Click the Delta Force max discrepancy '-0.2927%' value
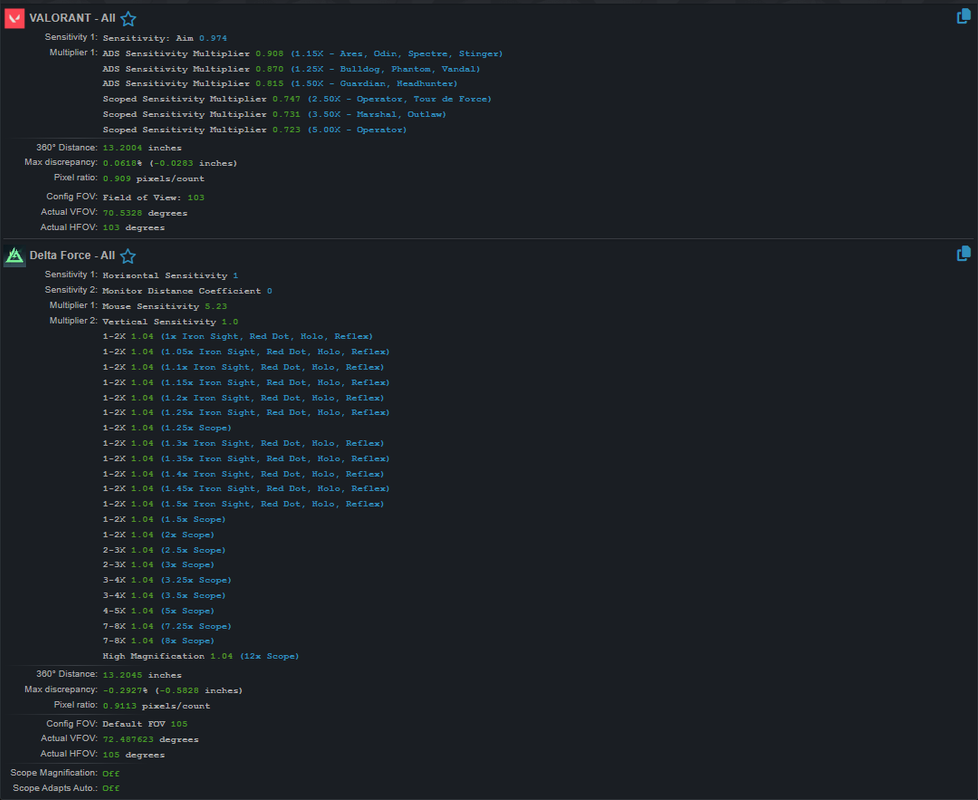Screen dimensions: 978x800 click(125, 691)
